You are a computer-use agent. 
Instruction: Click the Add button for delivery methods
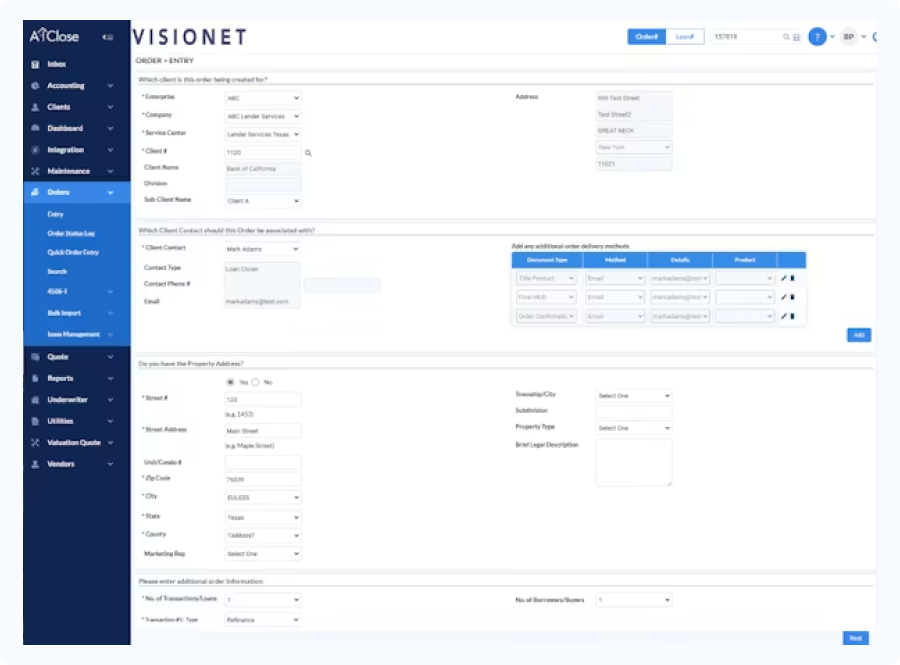pos(858,335)
